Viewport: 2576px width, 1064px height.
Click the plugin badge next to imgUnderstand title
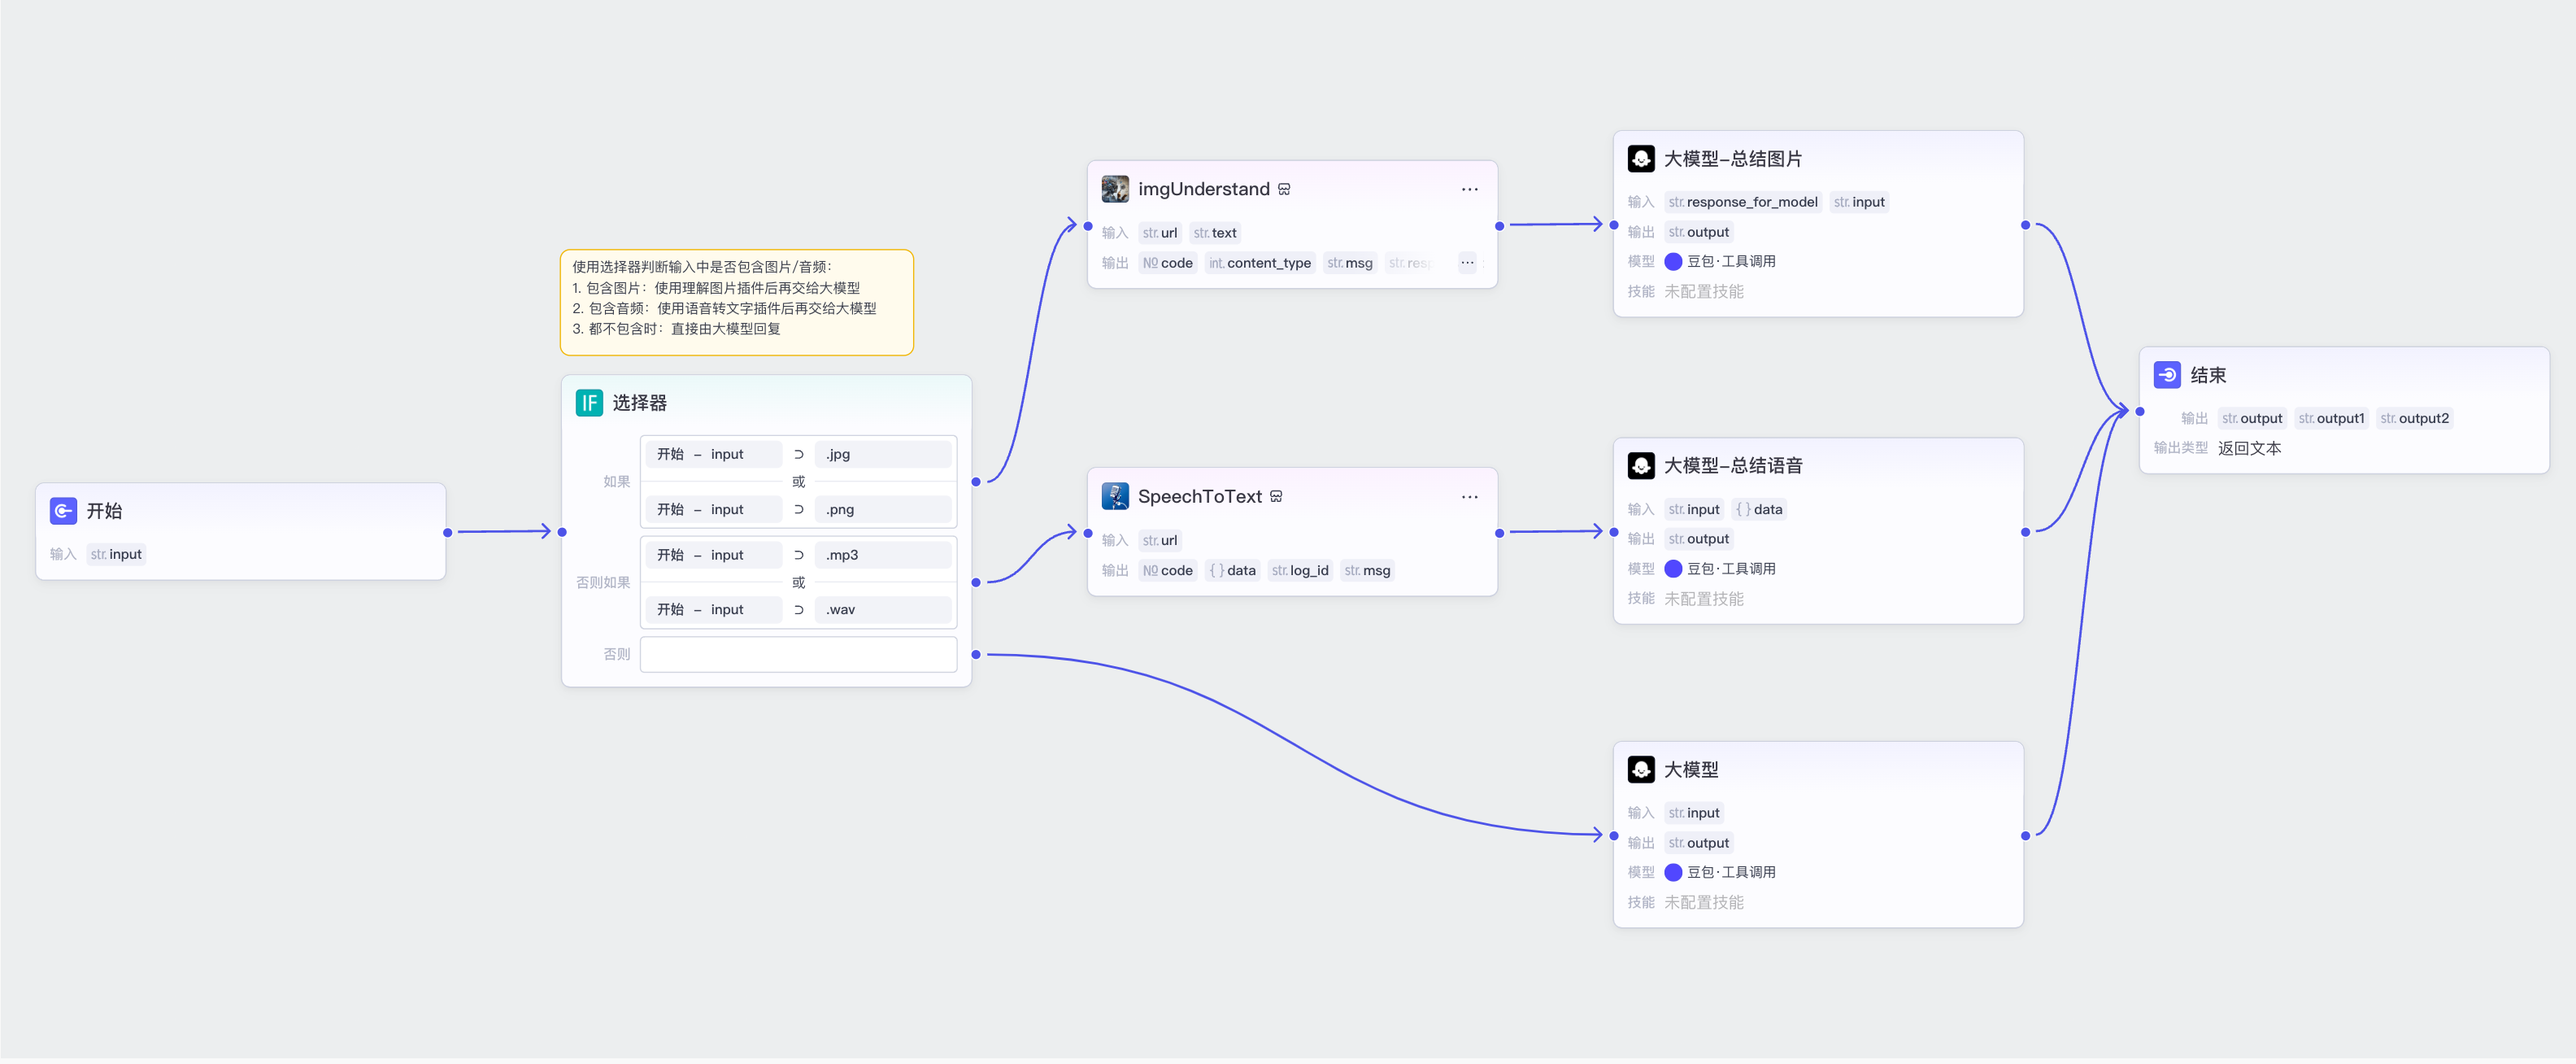[x=1284, y=190]
